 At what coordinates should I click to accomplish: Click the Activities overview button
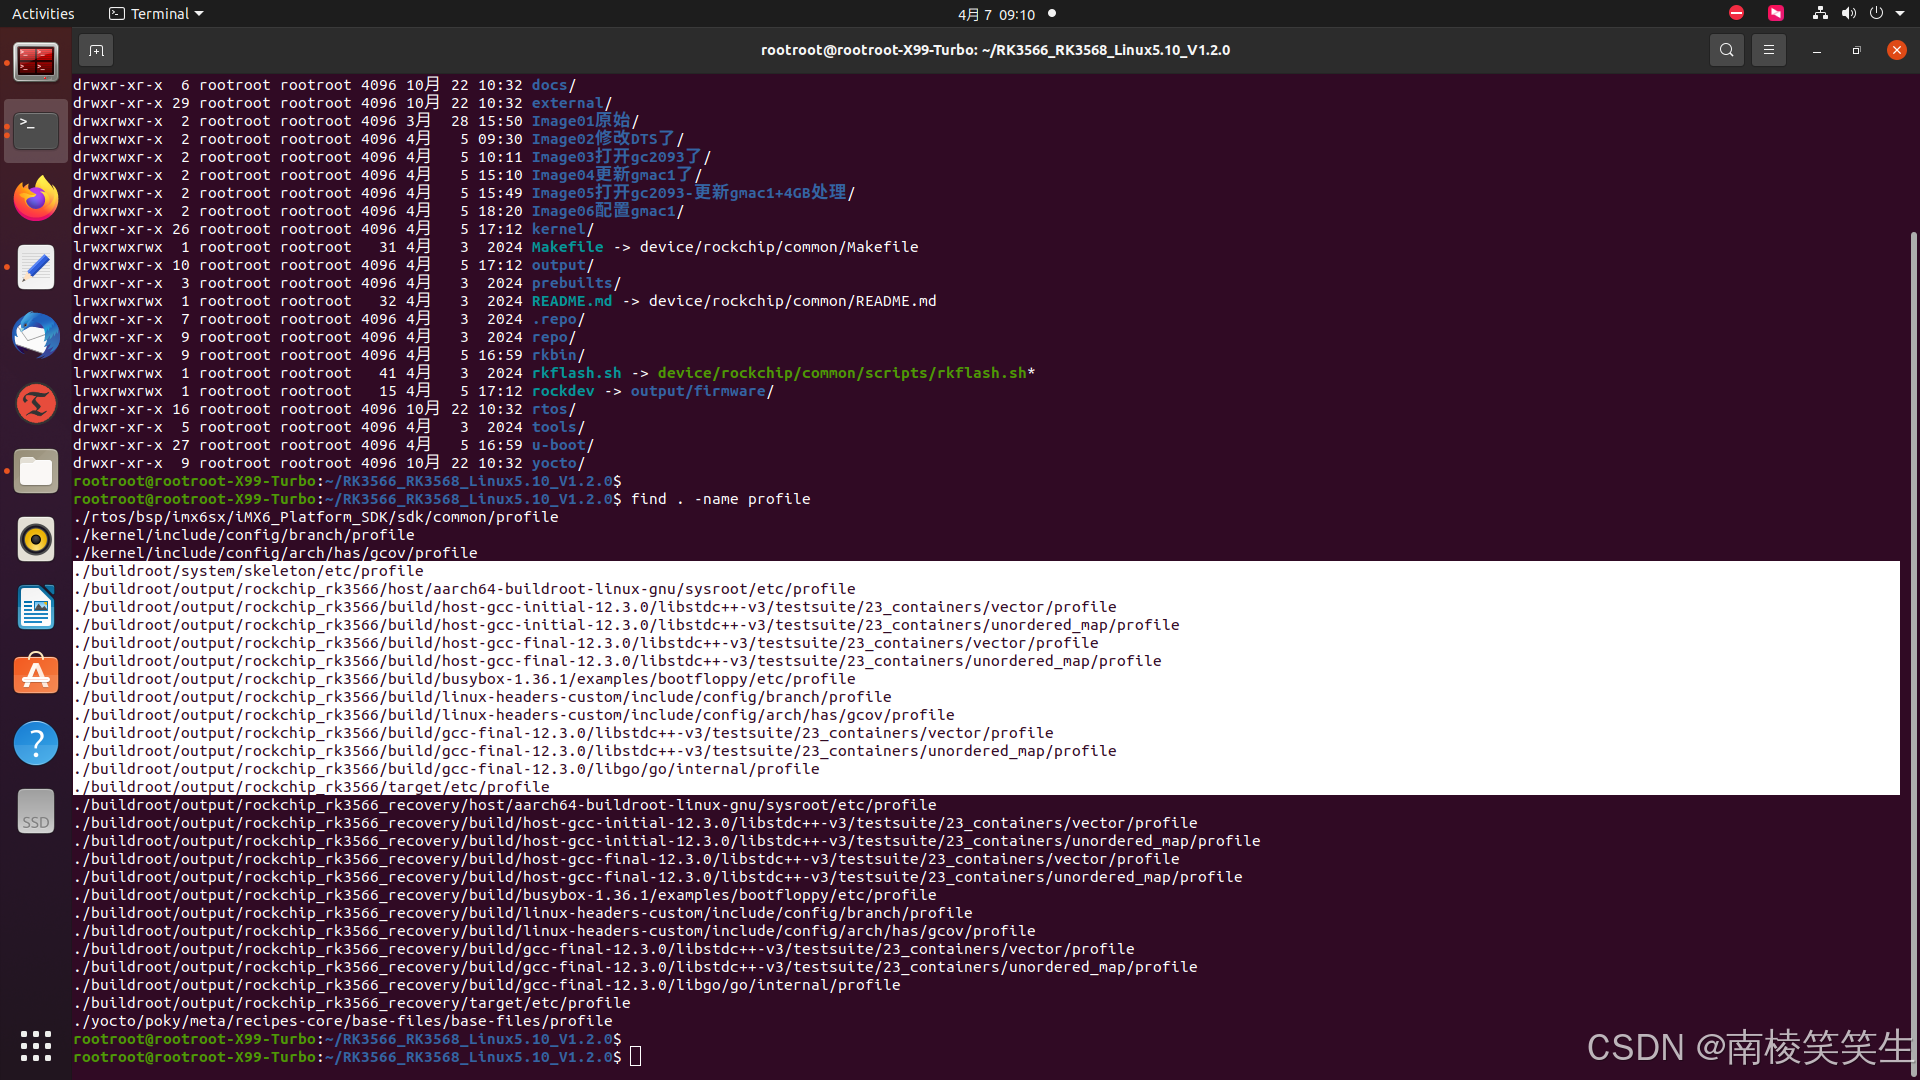[x=43, y=14]
